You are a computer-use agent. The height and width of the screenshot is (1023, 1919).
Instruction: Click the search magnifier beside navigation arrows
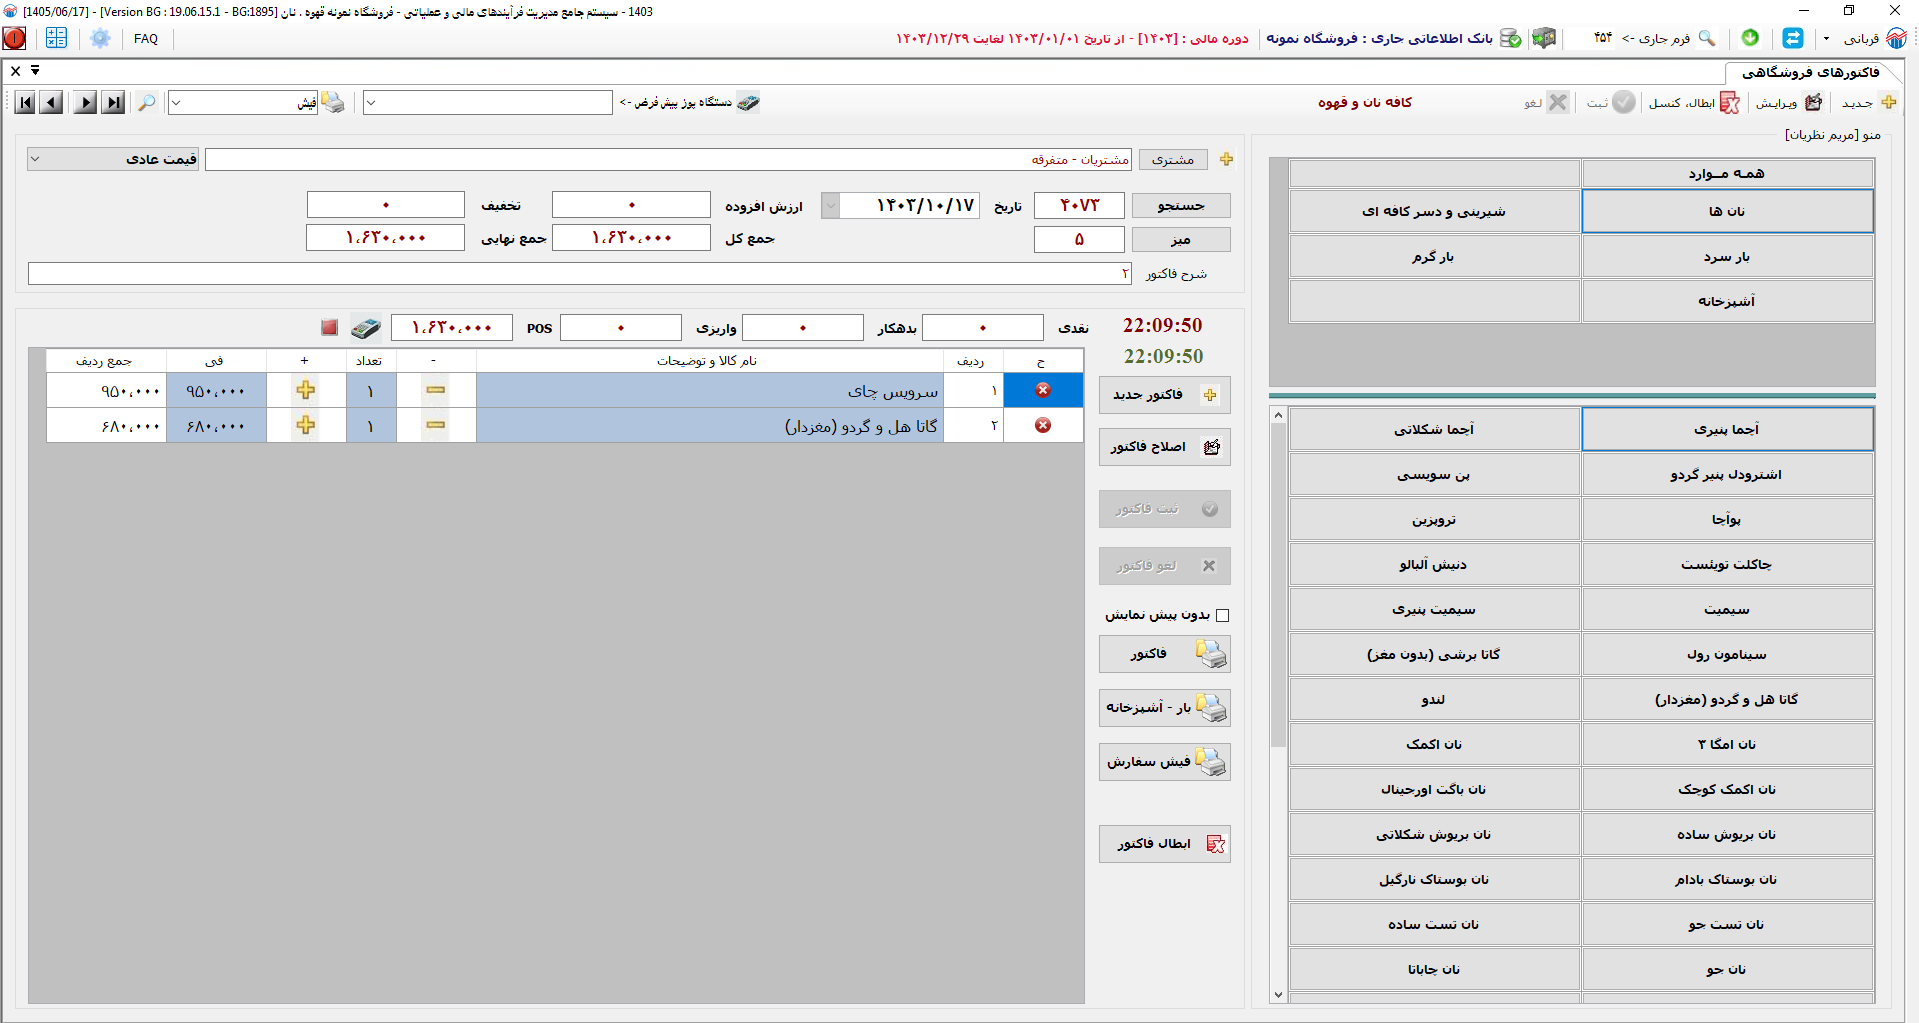[x=147, y=102]
